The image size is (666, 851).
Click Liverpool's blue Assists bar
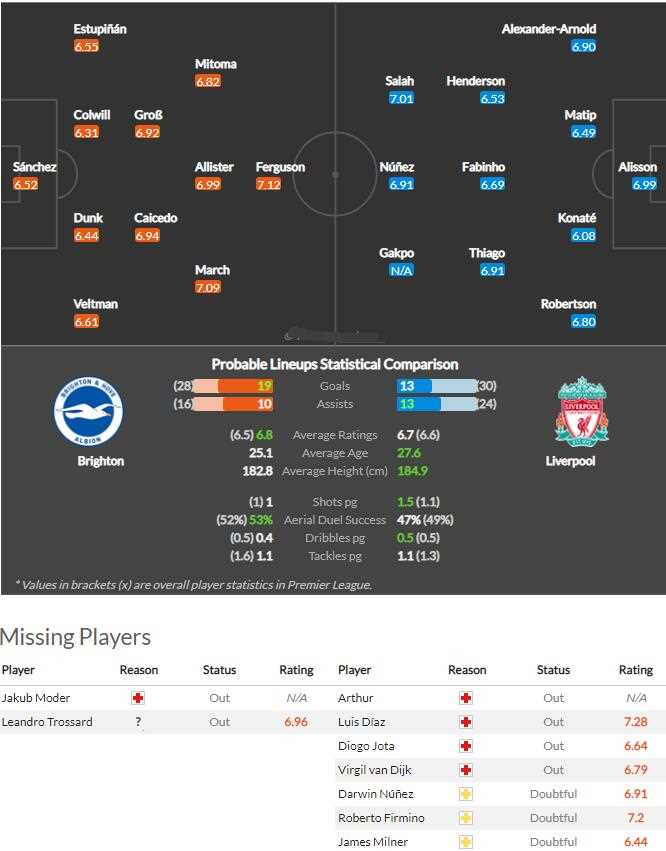click(x=418, y=404)
